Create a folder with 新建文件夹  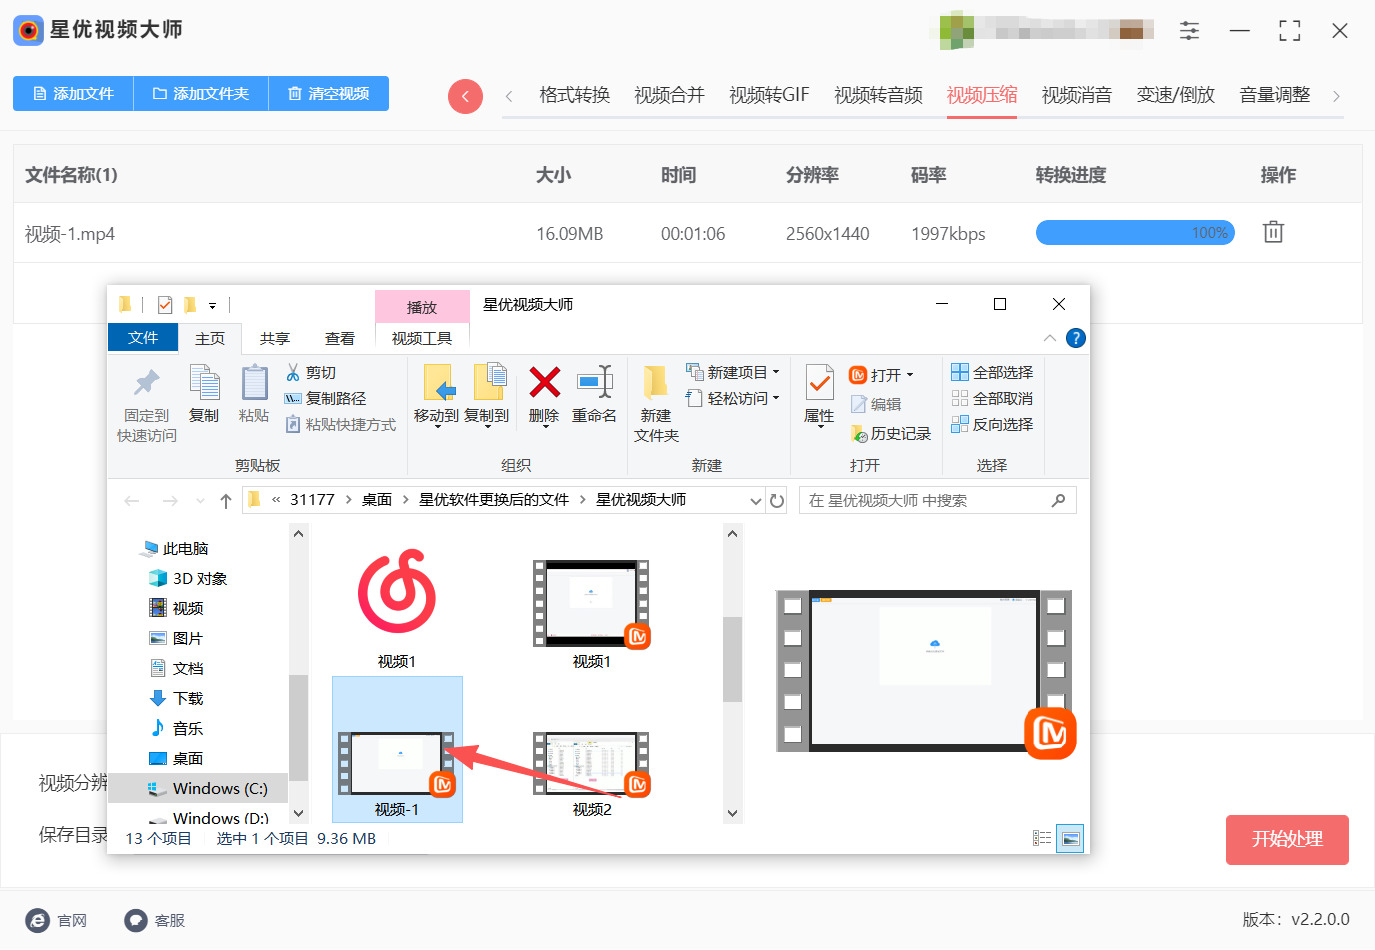[656, 404]
